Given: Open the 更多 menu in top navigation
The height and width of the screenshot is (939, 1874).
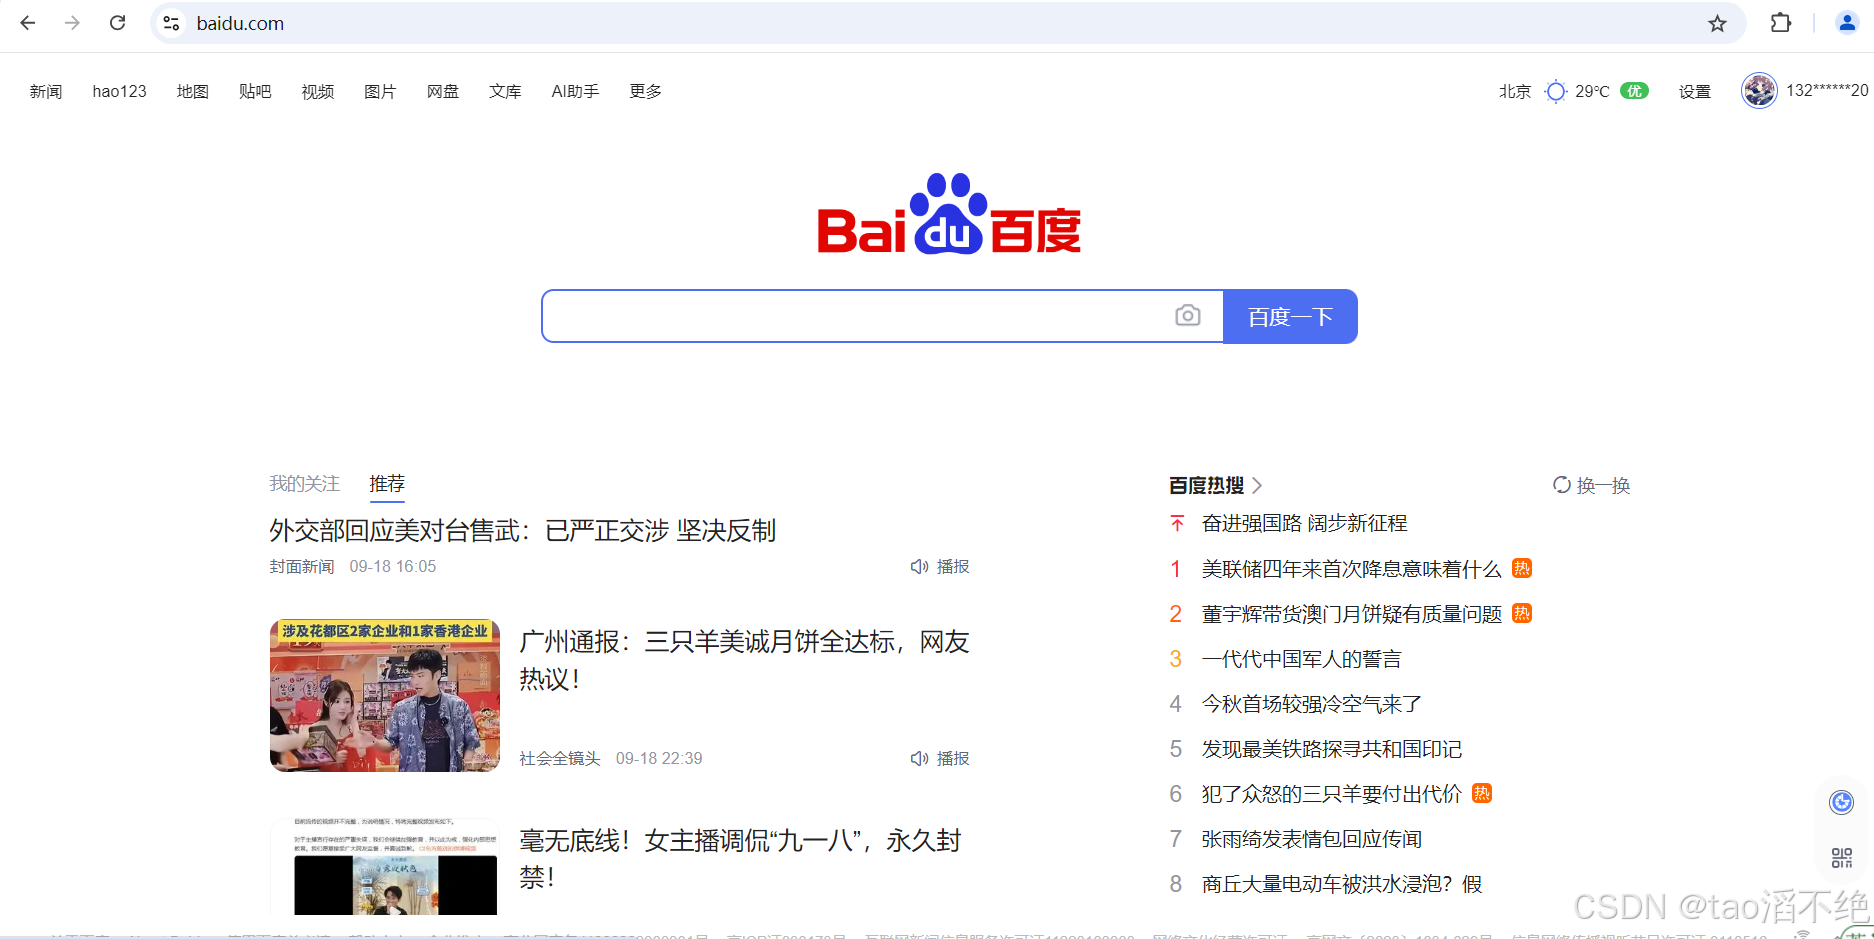Looking at the screenshot, I should pyautogui.click(x=645, y=91).
